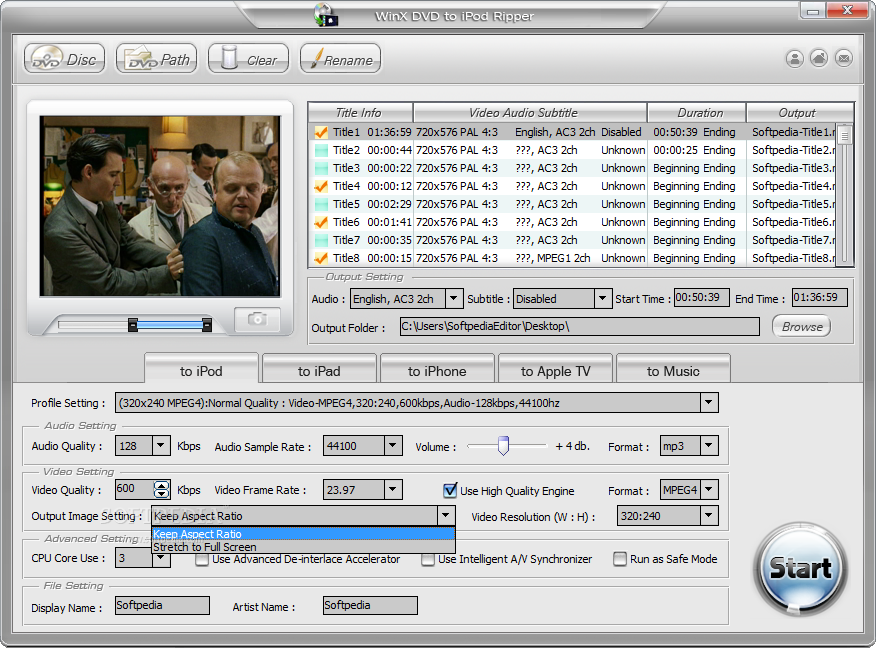Click the Output Folder path field
Viewport: 876px width, 648px height.
pyautogui.click(x=579, y=326)
